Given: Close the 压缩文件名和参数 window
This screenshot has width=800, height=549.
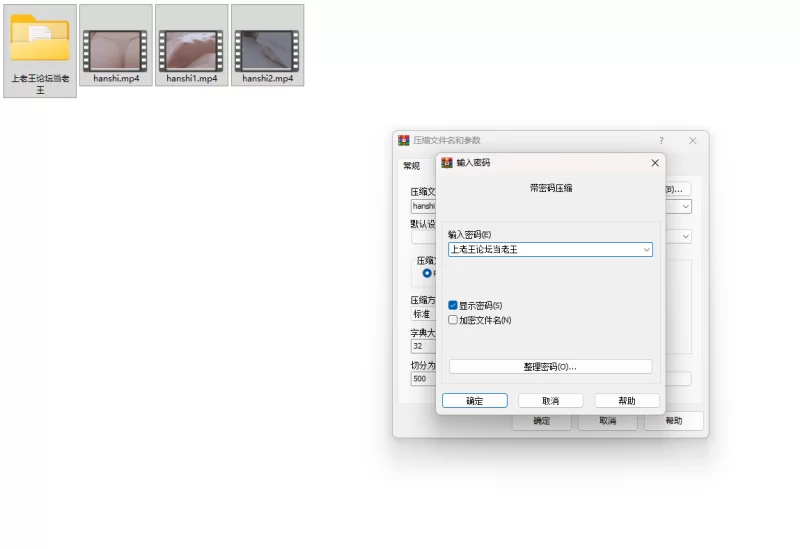Looking at the screenshot, I should click(692, 140).
